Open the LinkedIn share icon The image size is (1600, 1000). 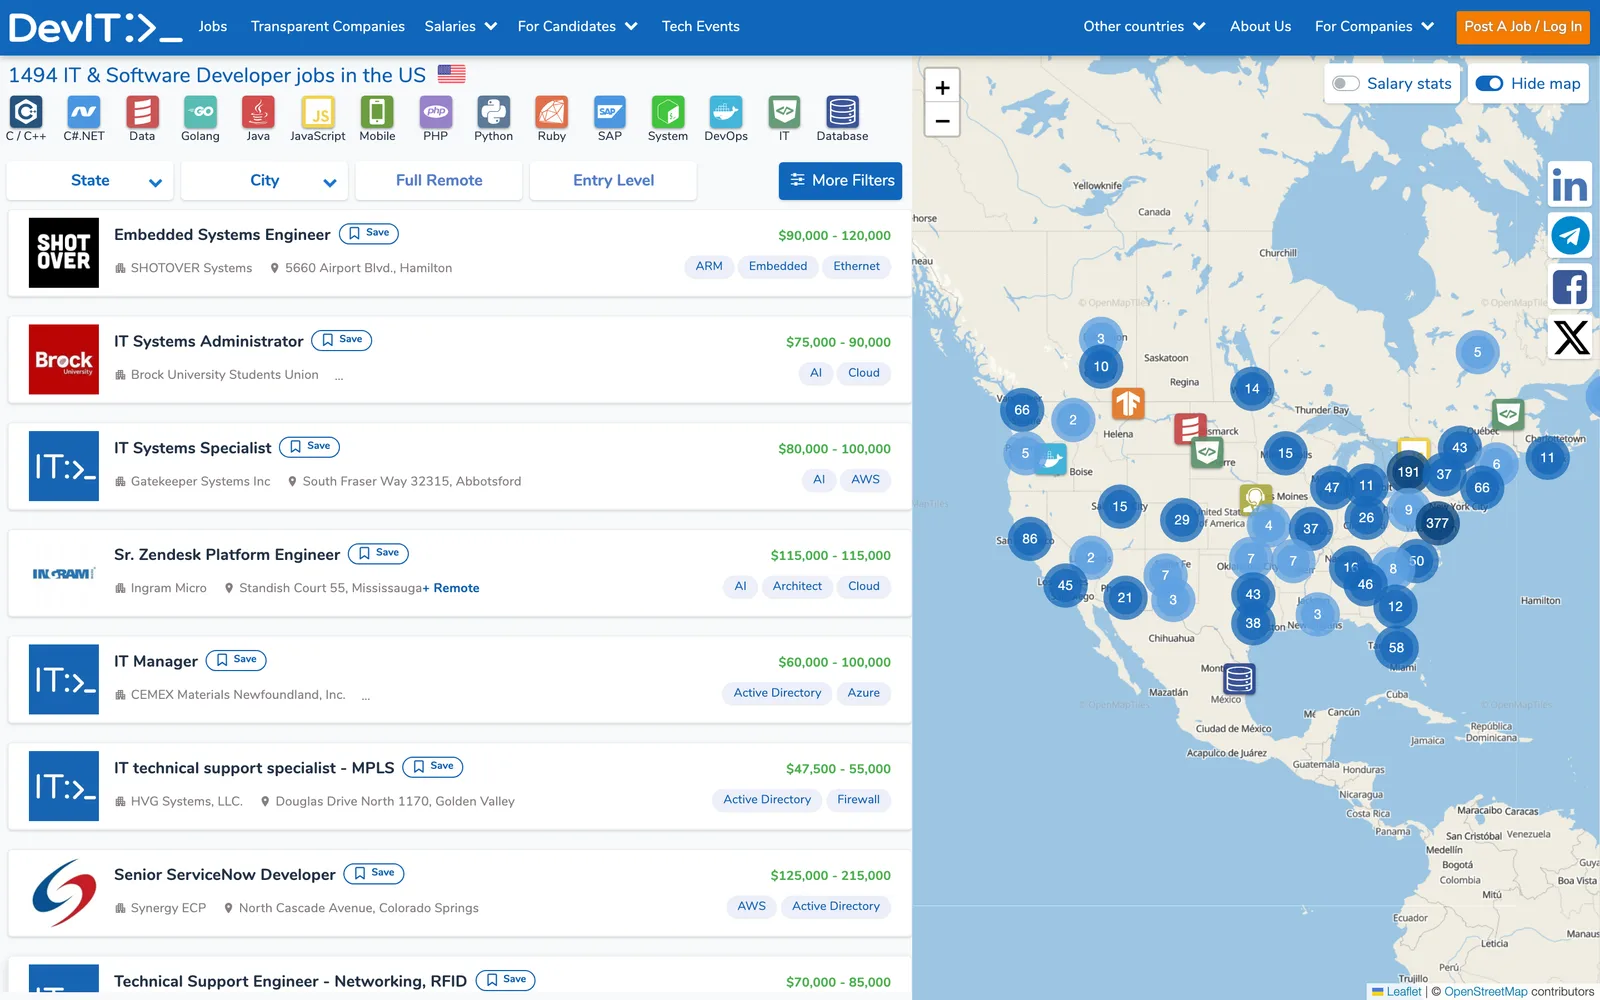tap(1569, 185)
